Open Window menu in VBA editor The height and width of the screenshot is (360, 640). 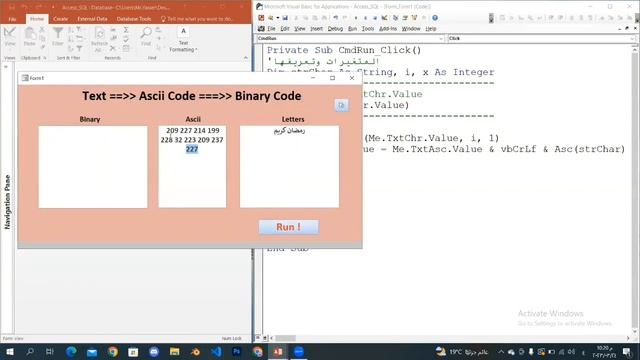(411, 29)
